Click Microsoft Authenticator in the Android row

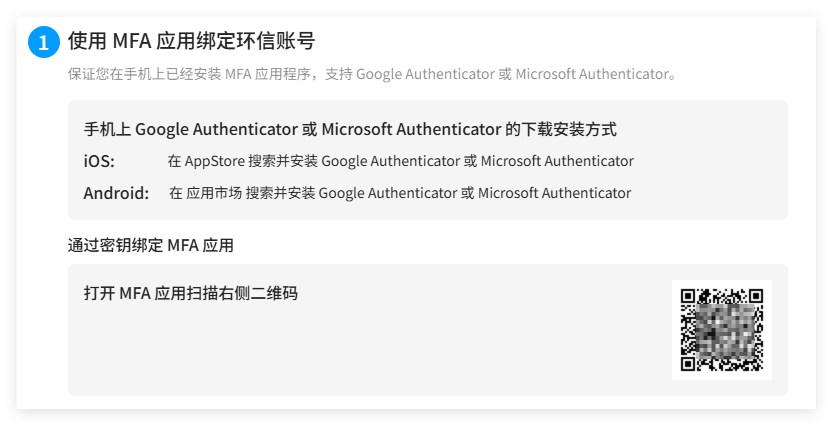pyautogui.click(x=554, y=193)
